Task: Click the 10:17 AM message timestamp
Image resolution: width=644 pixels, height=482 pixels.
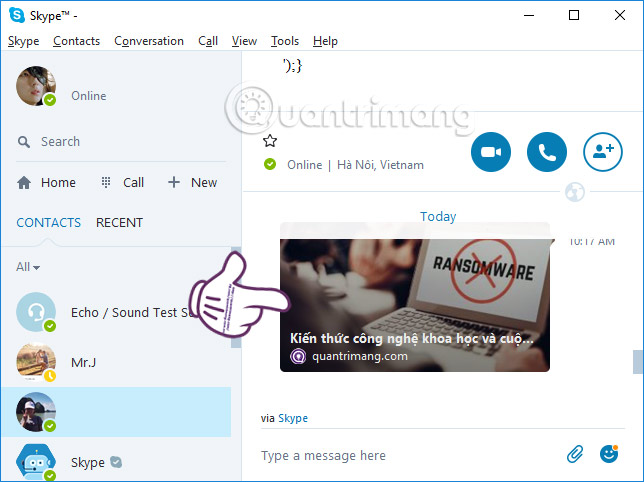Action: [592, 242]
